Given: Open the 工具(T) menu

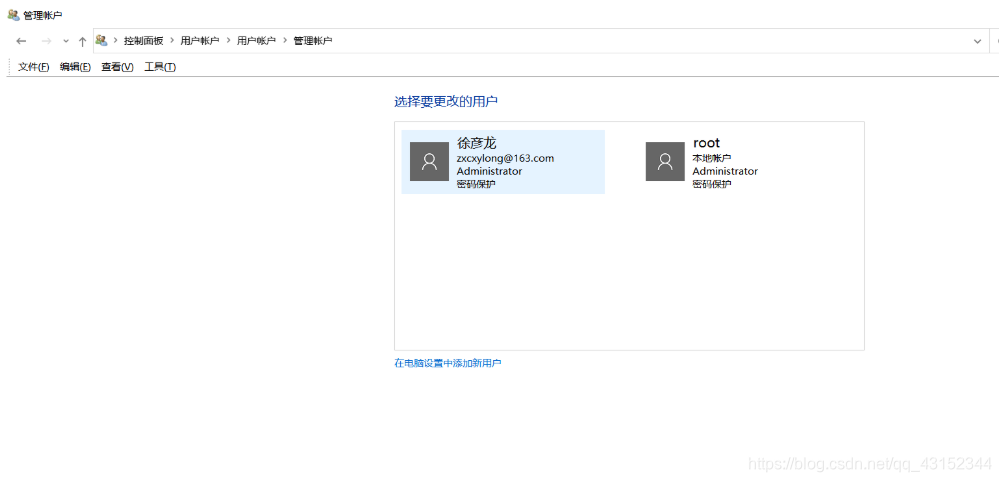Looking at the screenshot, I should (x=160, y=67).
